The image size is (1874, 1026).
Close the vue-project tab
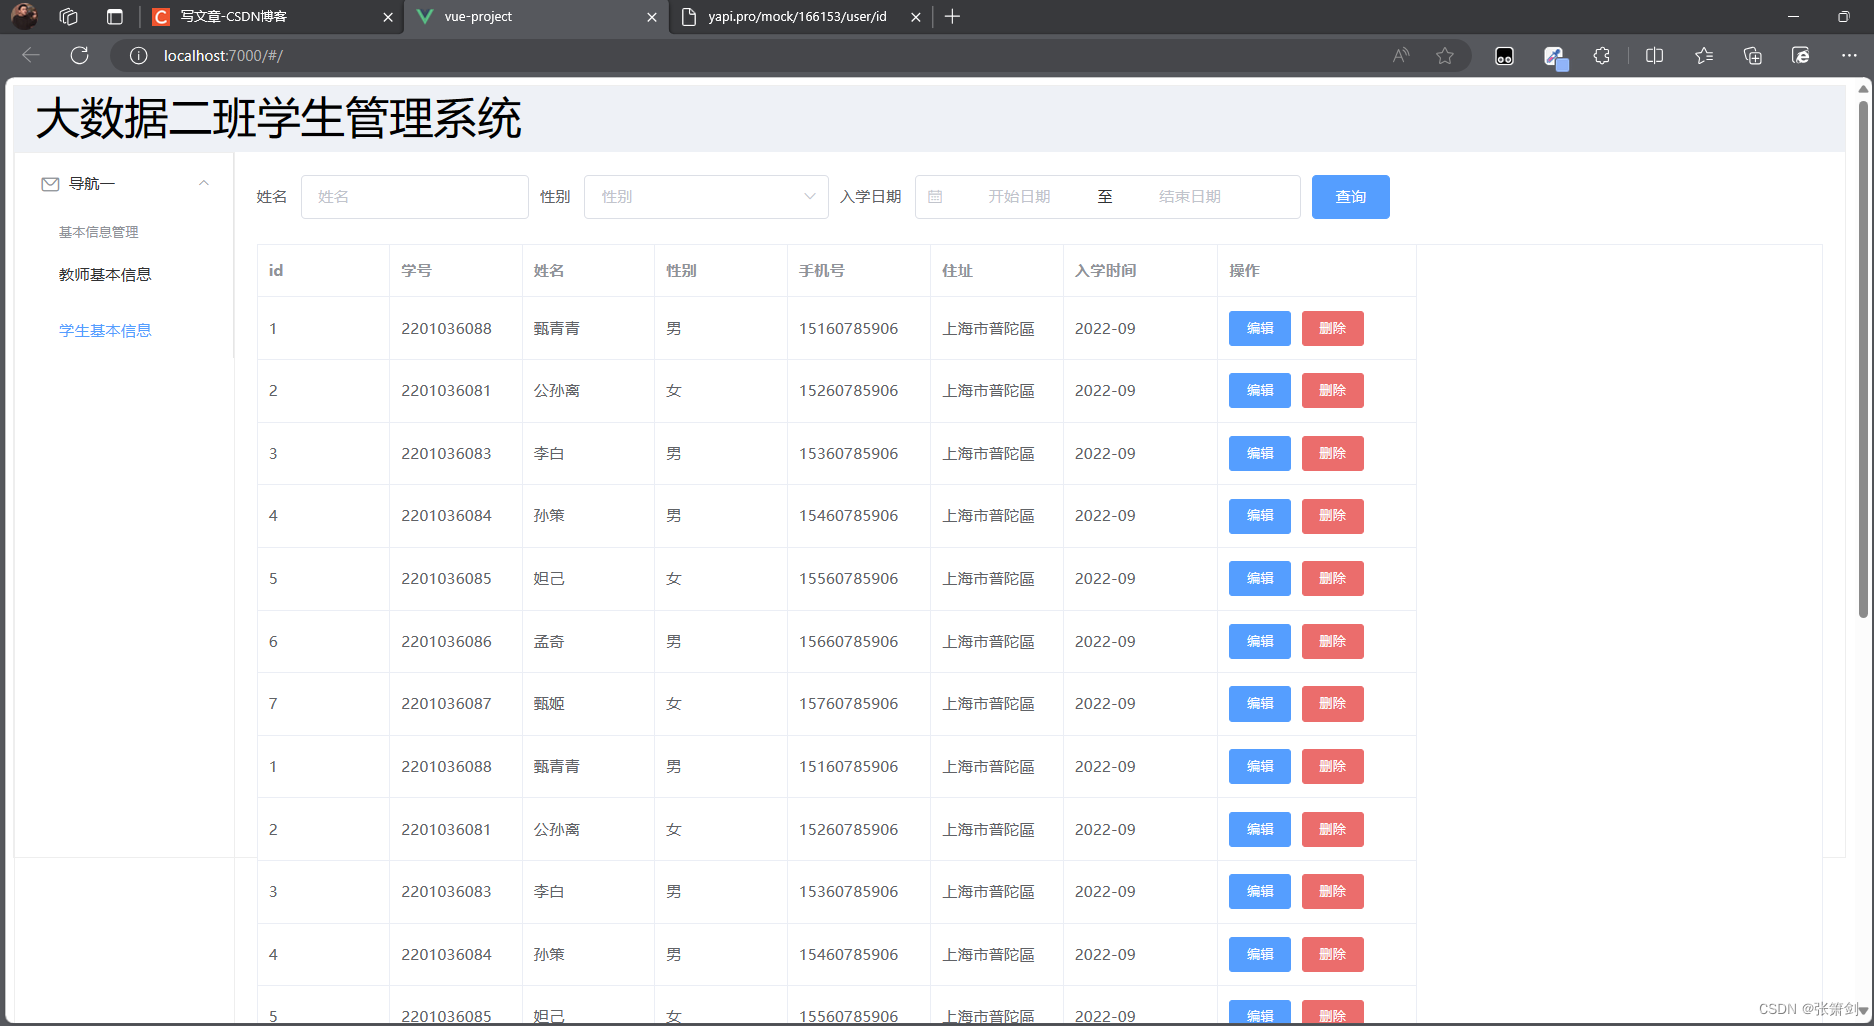[x=652, y=17]
